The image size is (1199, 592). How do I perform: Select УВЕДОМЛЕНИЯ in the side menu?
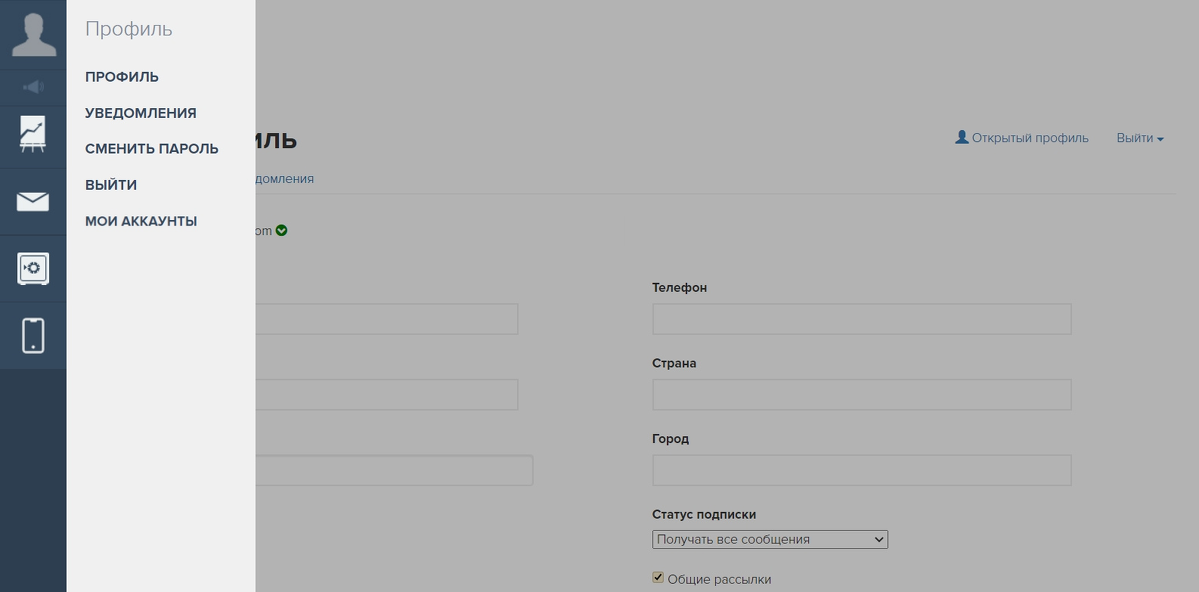(x=141, y=113)
